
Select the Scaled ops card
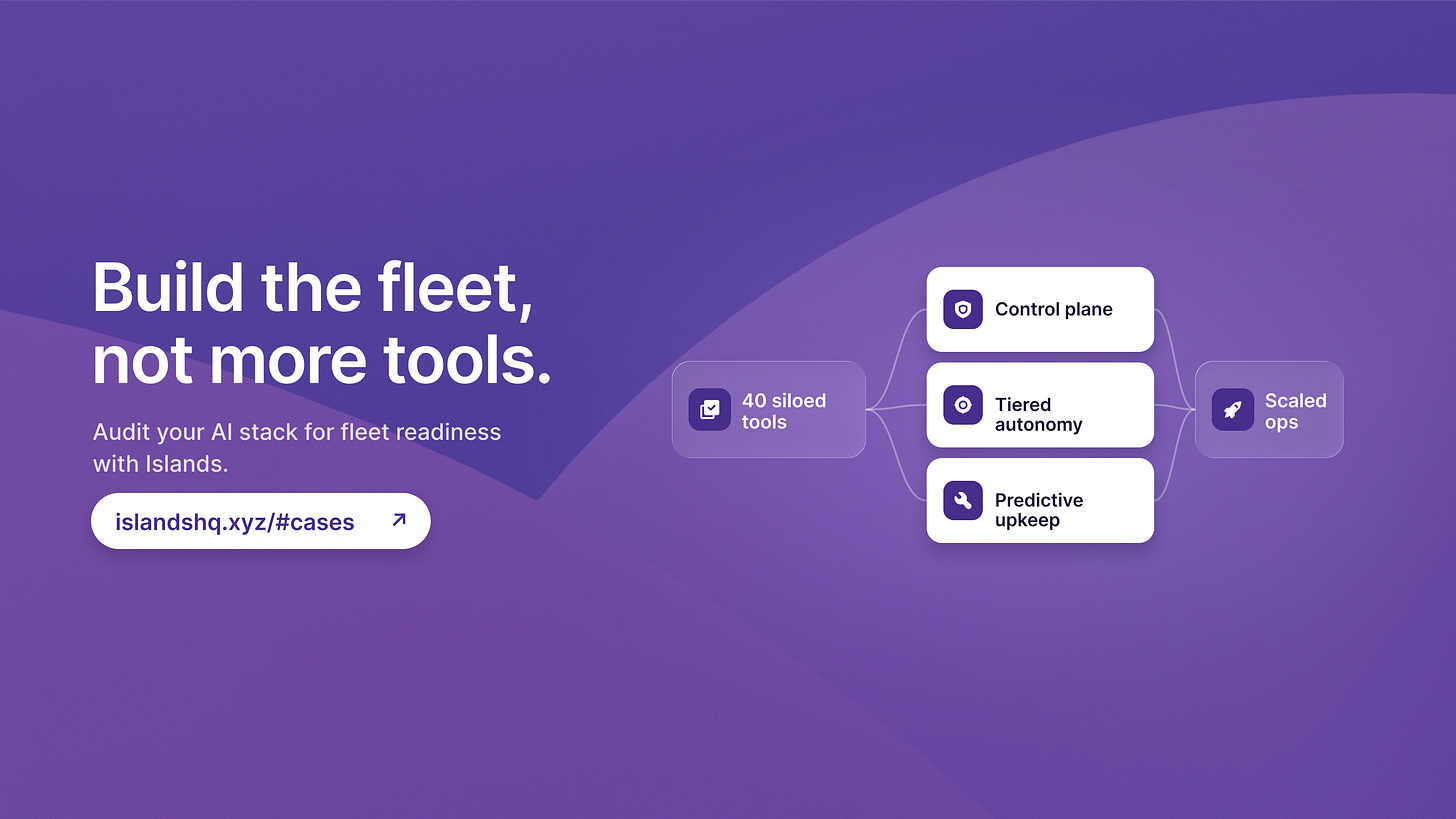1270,410
